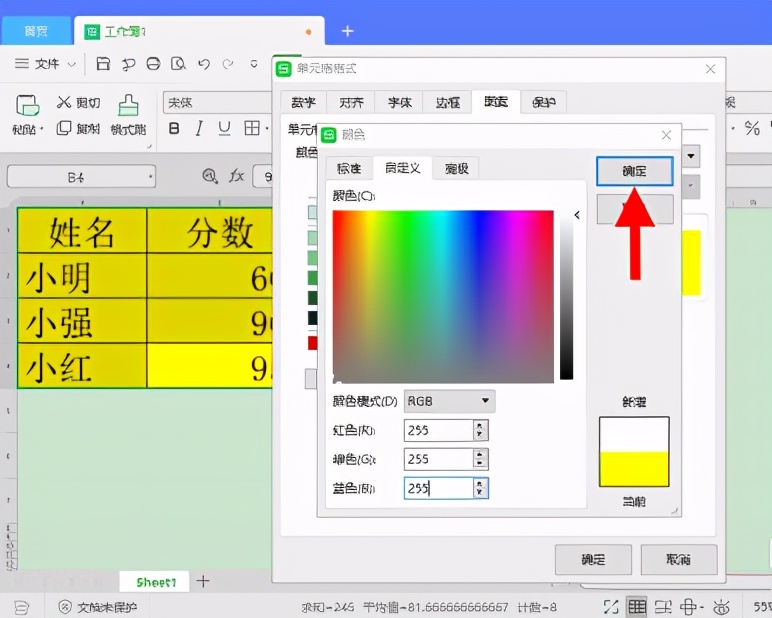
Task: Click the cell Borders icon
Action: (252, 128)
